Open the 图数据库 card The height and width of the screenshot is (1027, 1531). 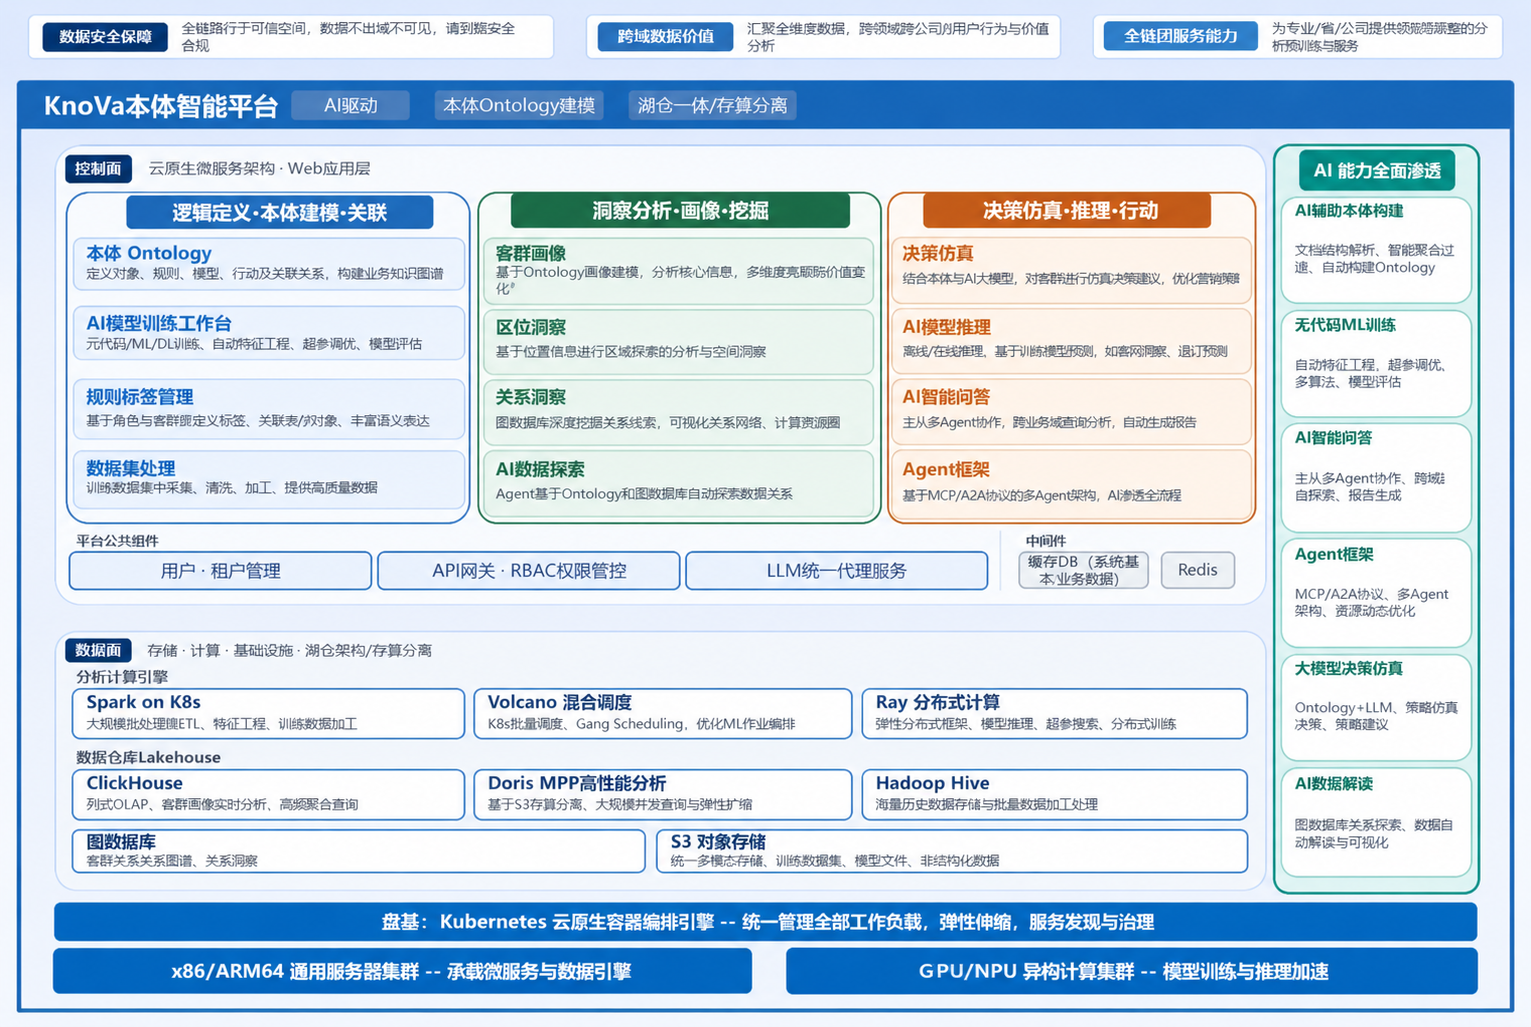pos(359,851)
